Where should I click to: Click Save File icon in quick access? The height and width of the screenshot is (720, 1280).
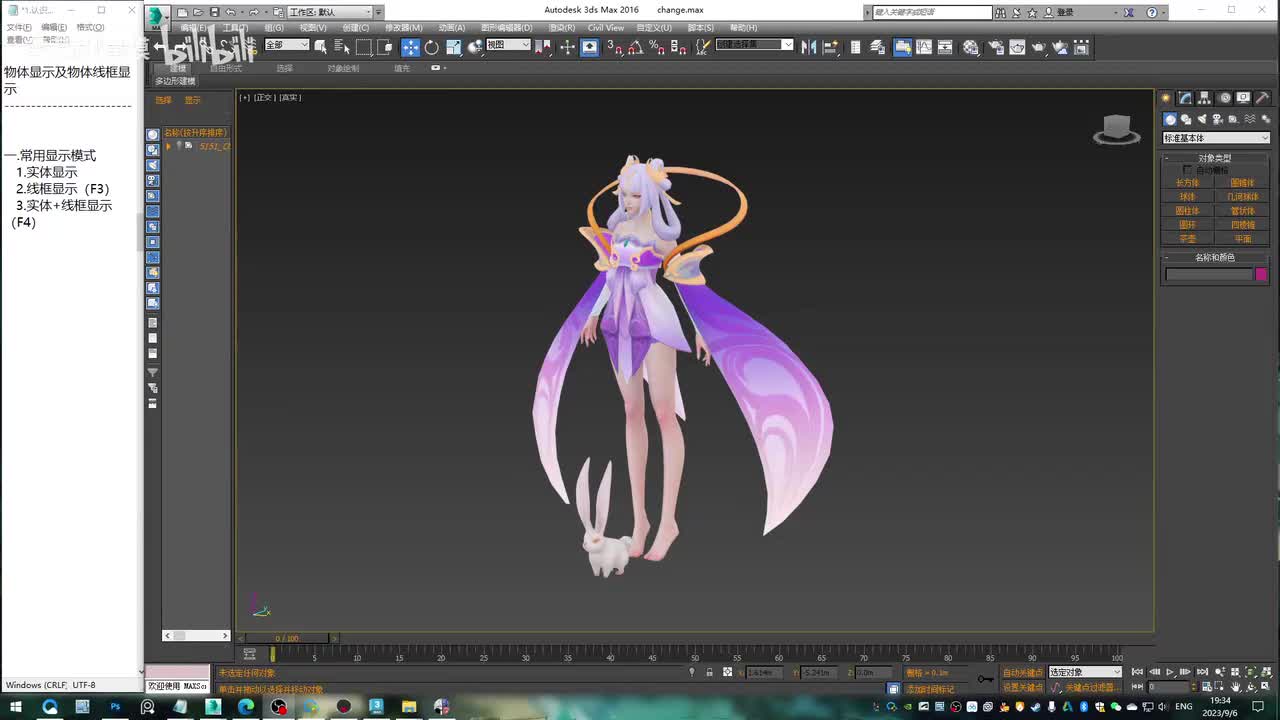[214, 12]
